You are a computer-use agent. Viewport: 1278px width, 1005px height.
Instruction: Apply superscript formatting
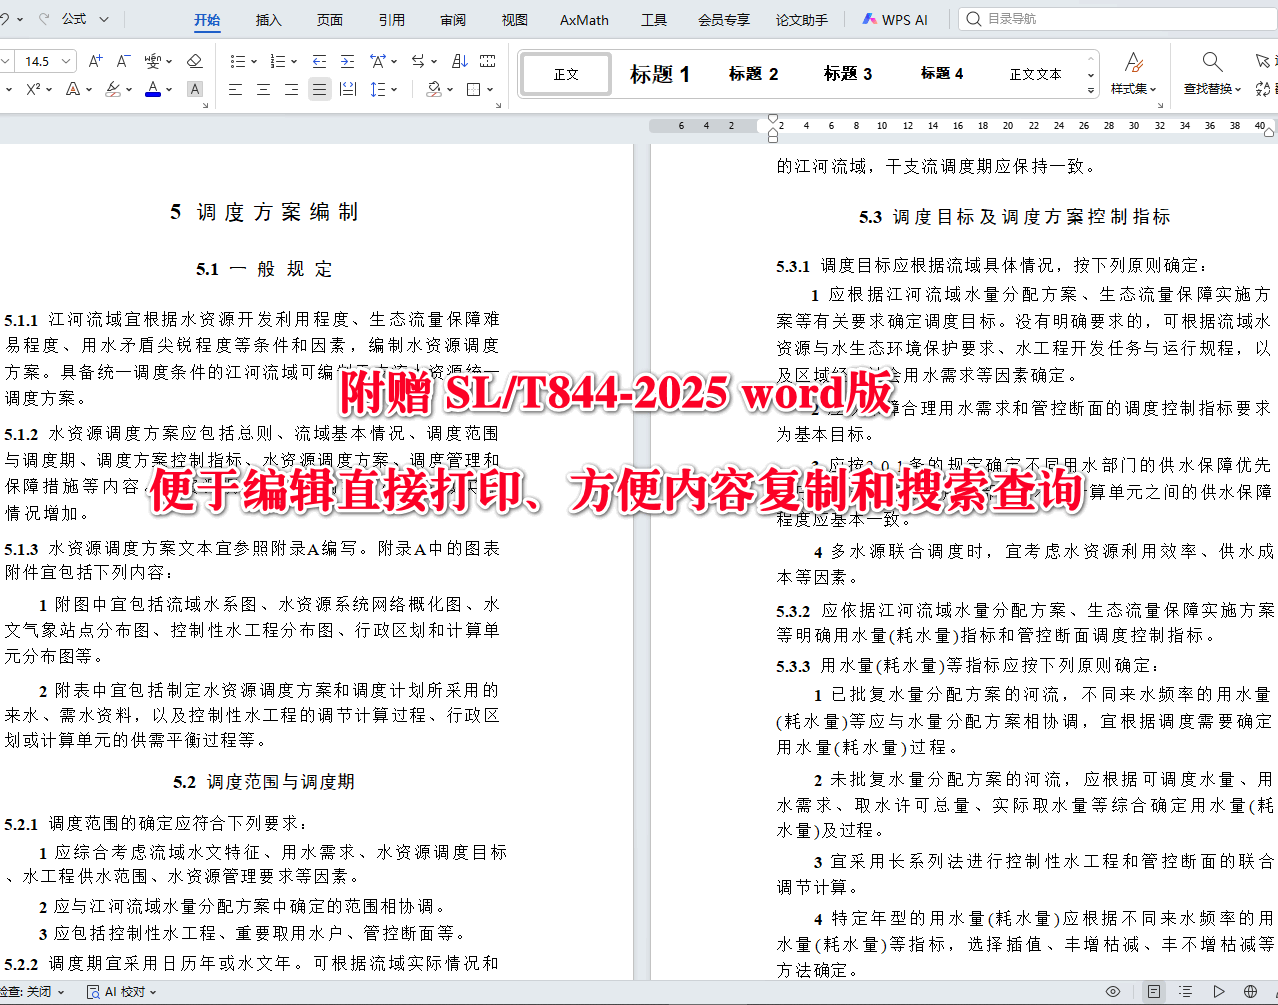point(31,89)
